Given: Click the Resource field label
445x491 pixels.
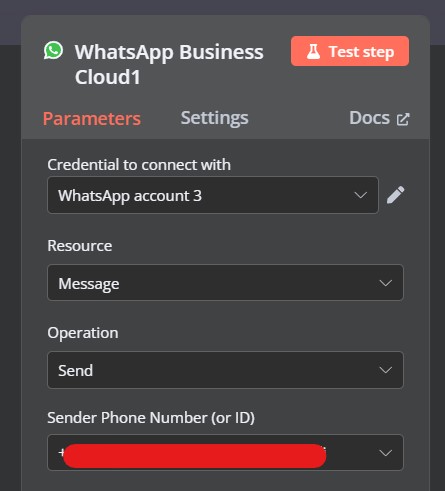Looking at the screenshot, I should pyautogui.click(x=80, y=246).
